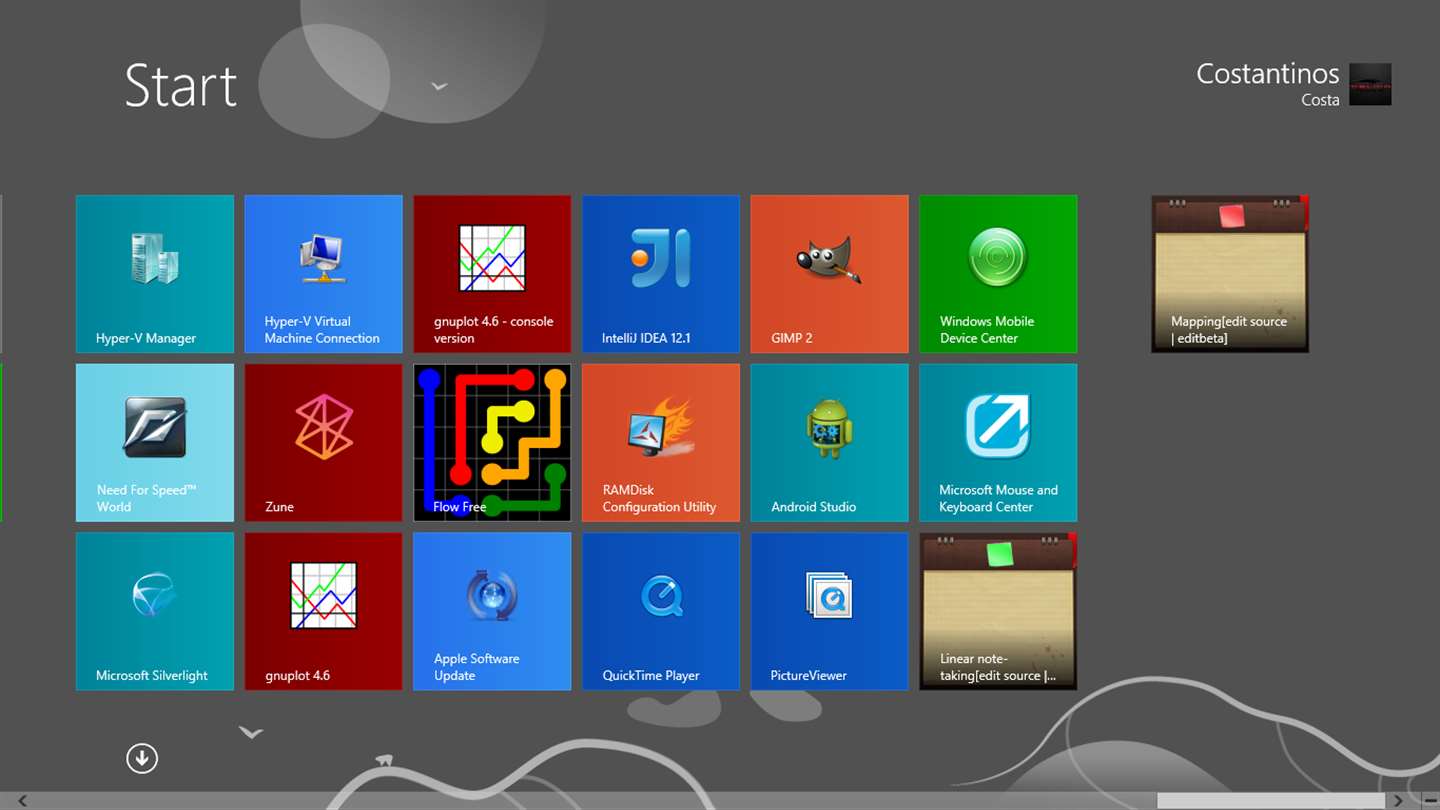Open the Microsoft Silverlight tile
Screen dimensions: 1440x810
[x=155, y=611]
